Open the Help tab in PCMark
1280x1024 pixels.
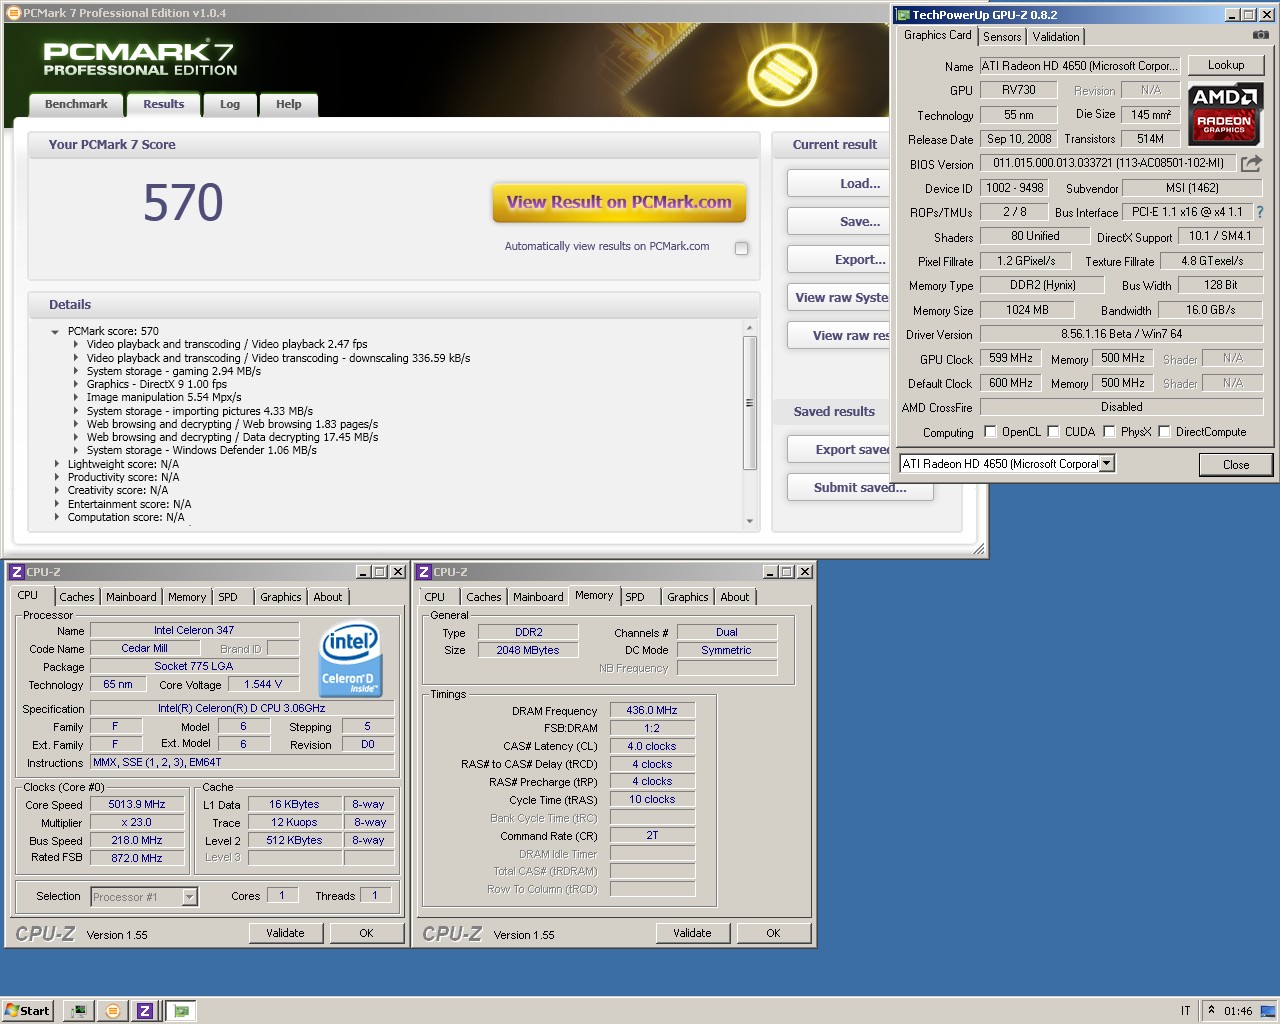click(289, 104)
